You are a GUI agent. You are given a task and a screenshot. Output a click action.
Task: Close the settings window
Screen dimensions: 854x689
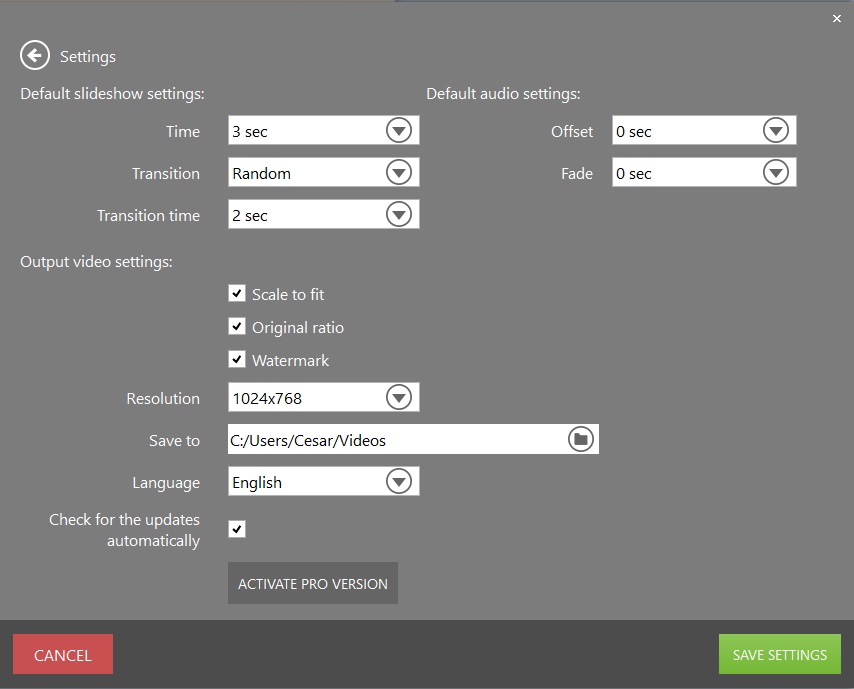coord(837,18)
